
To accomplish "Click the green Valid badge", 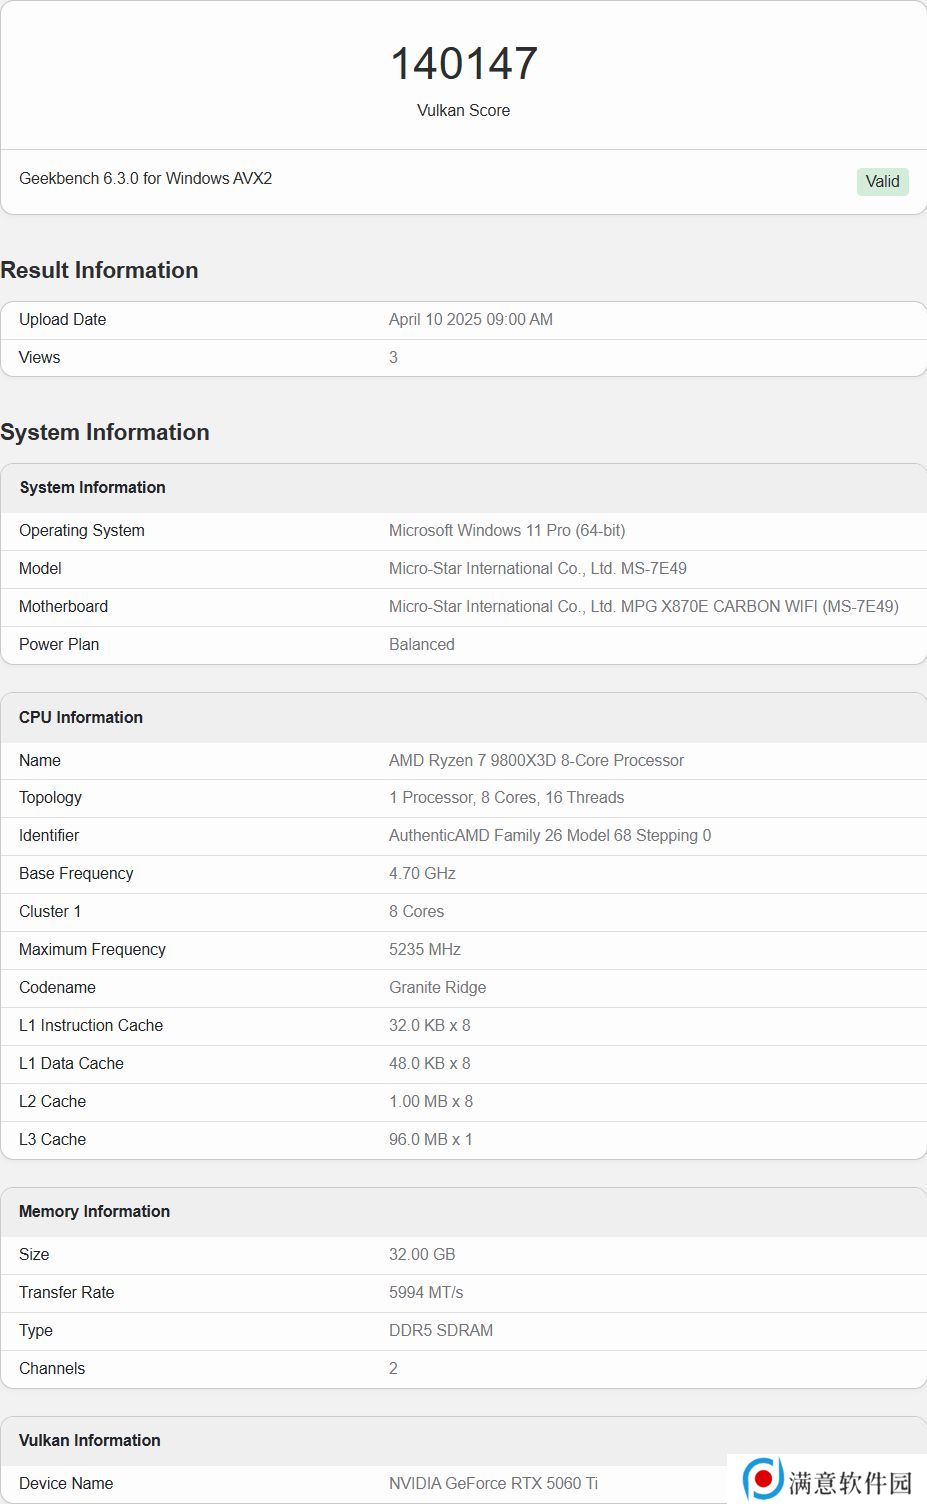I will coord(882,181).
